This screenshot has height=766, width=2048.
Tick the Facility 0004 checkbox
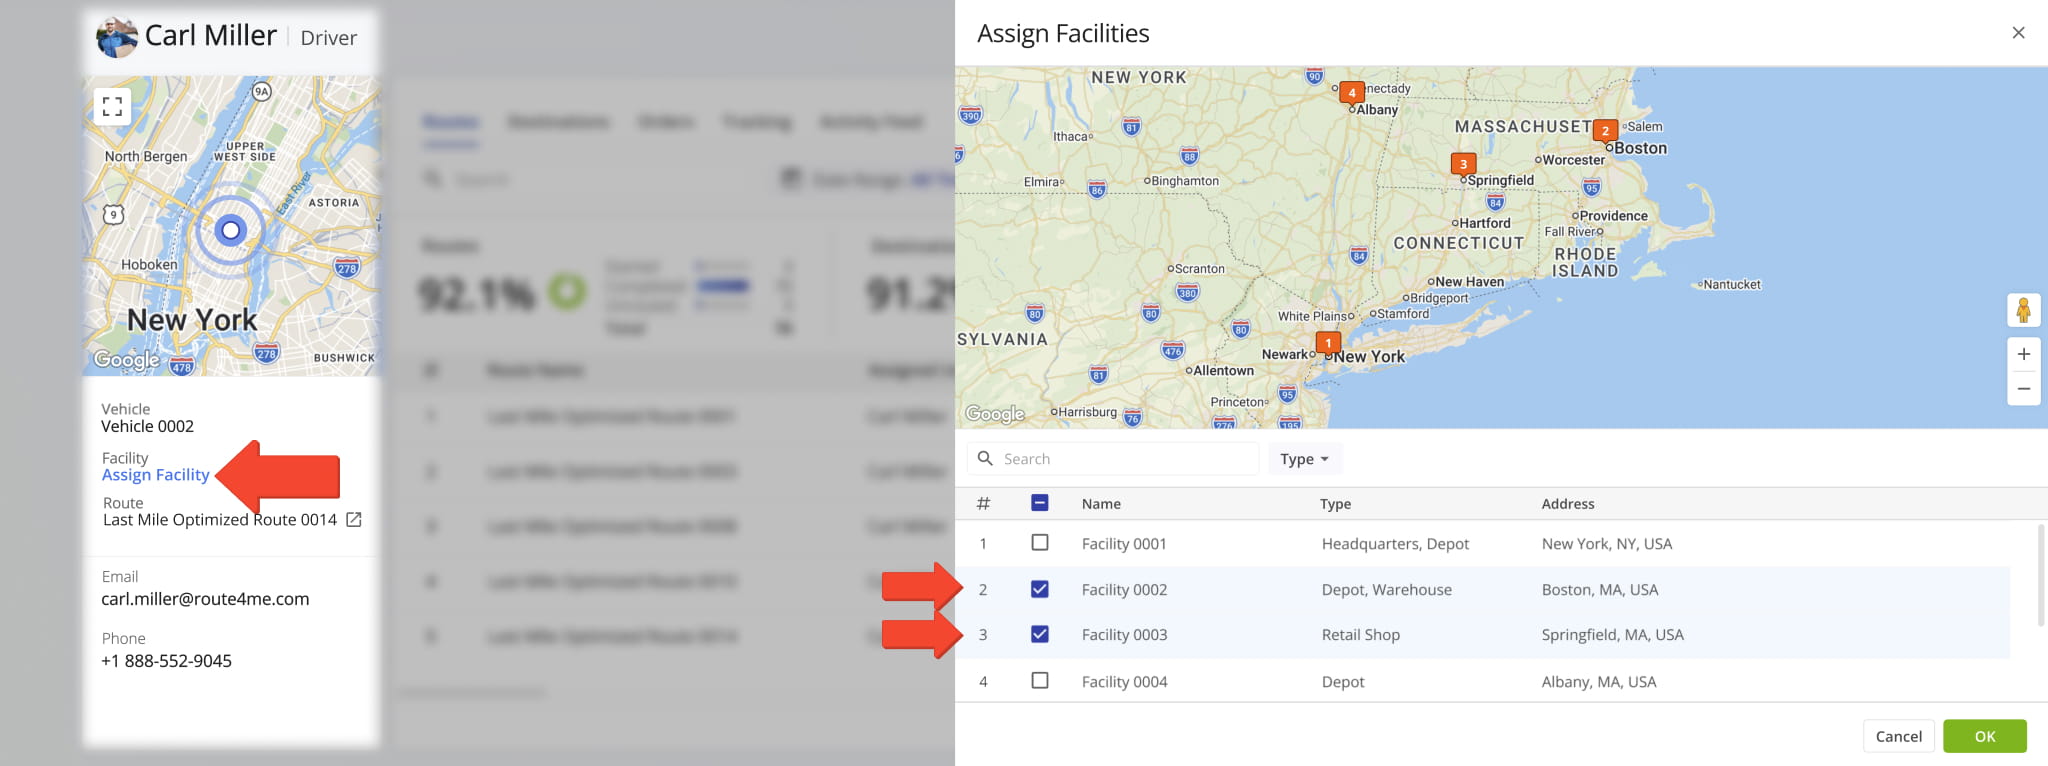pyautogui.click(x=1040, y=681)
